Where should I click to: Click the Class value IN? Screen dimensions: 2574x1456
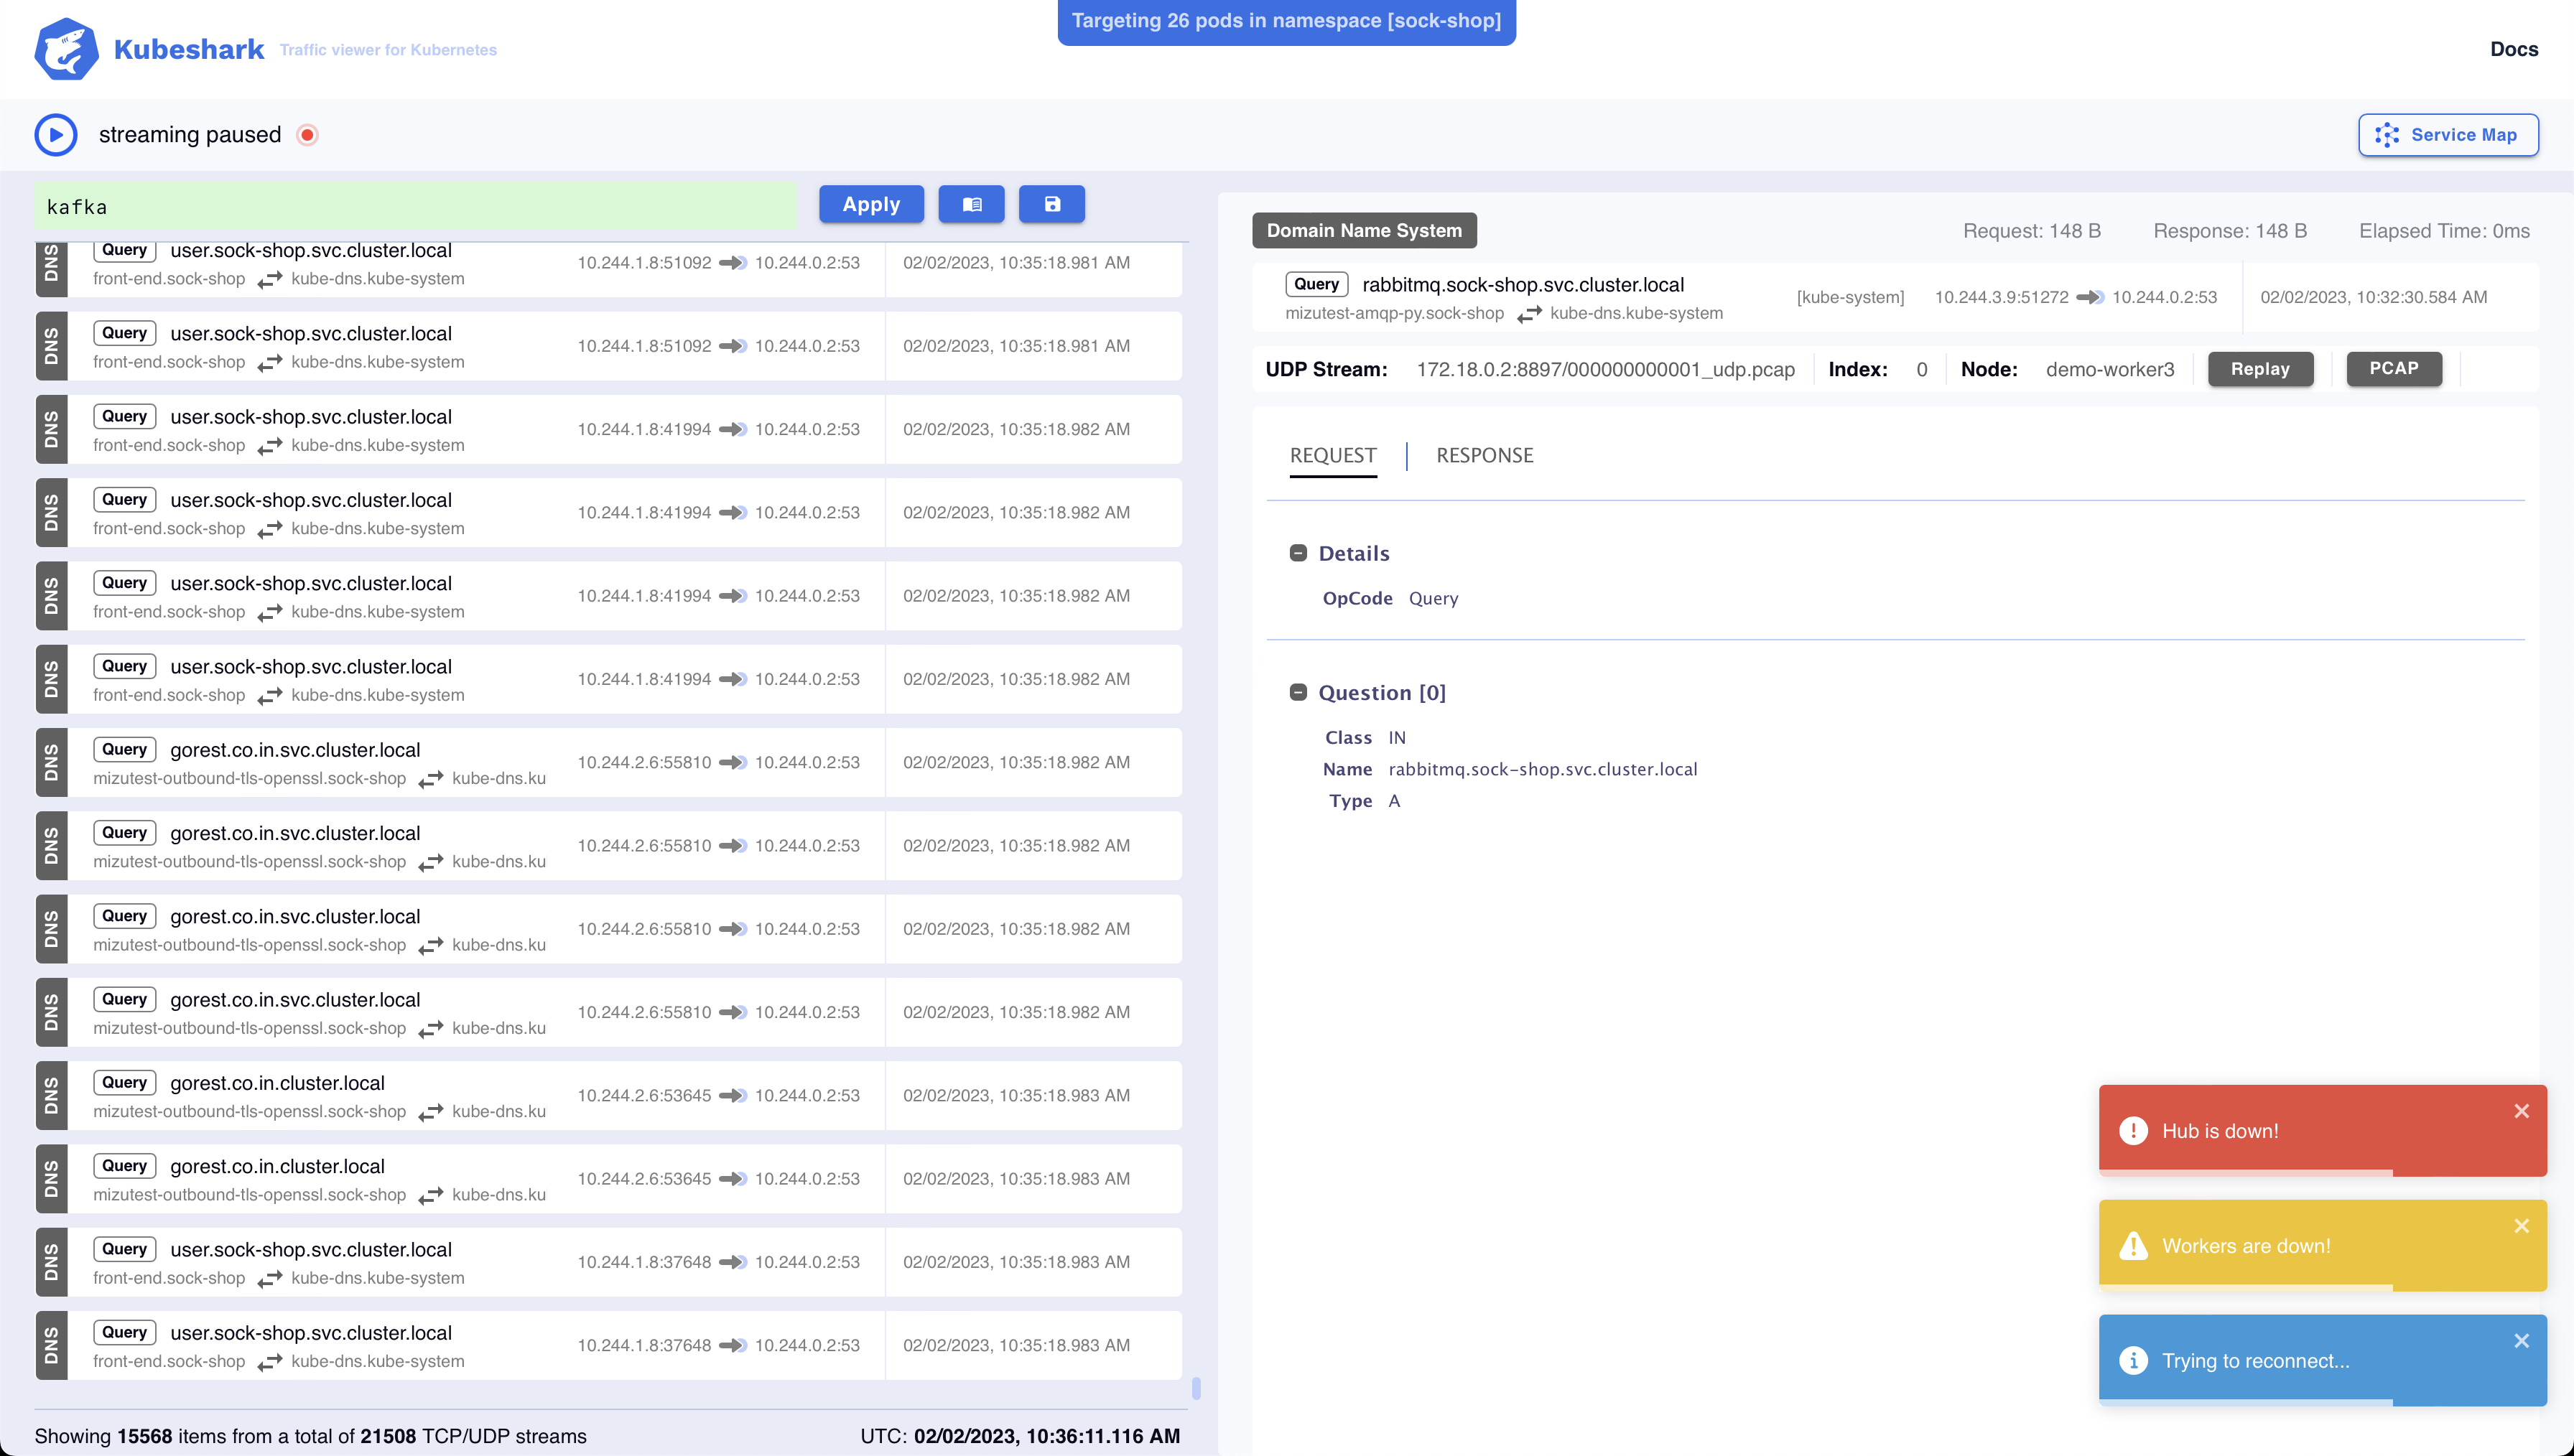point(1397,737)
